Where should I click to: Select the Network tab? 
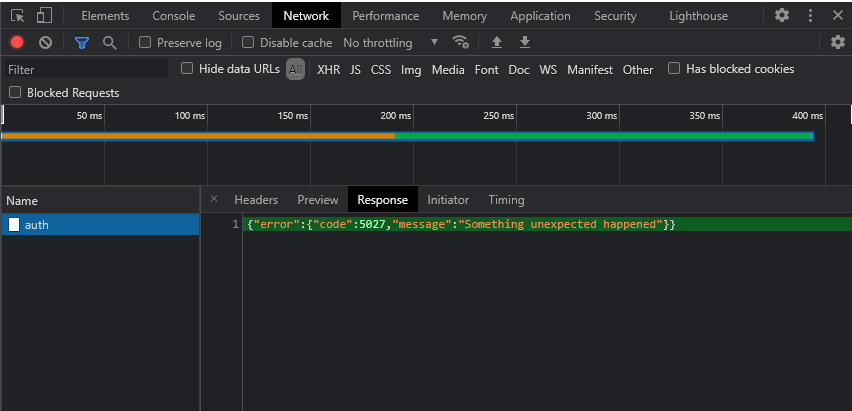click(306, 16)
